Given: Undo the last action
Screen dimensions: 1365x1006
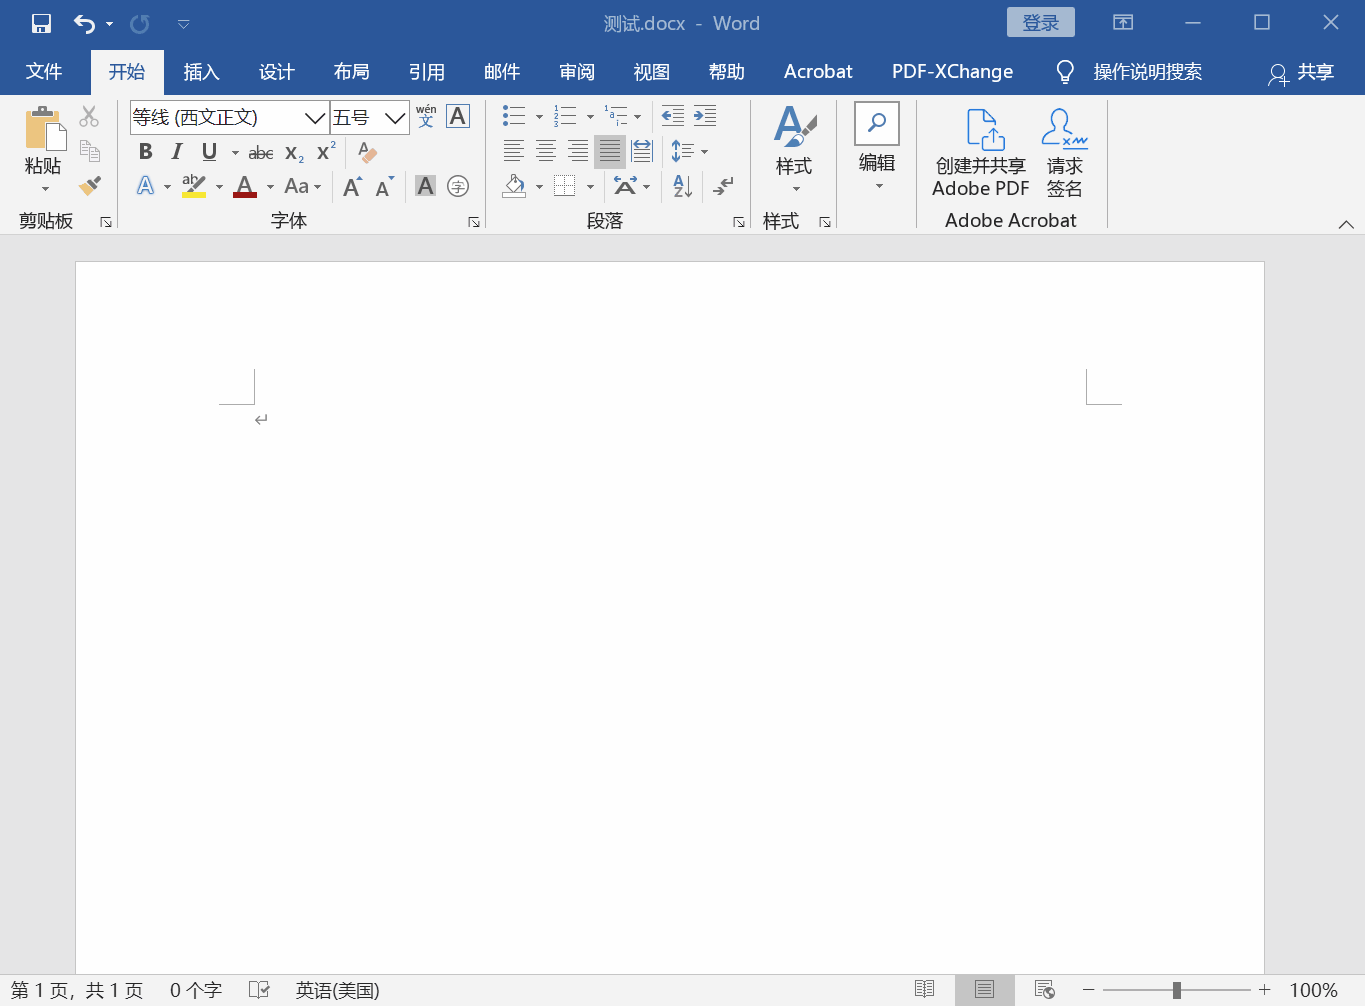Looking at the screenshot, I should pos(84,23).
